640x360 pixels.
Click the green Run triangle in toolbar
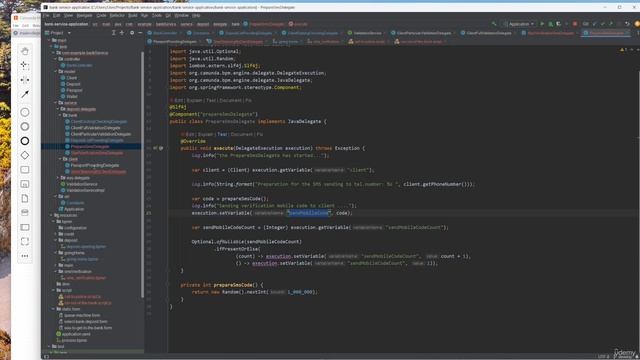coord(542,24)
